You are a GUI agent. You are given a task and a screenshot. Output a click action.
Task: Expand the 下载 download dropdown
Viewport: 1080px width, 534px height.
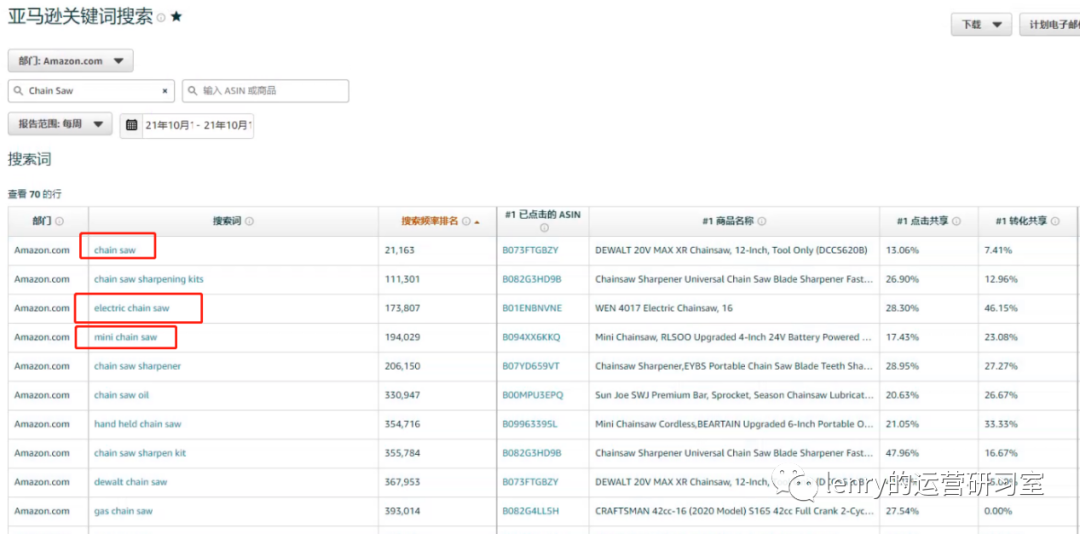[x=982, y=25]
